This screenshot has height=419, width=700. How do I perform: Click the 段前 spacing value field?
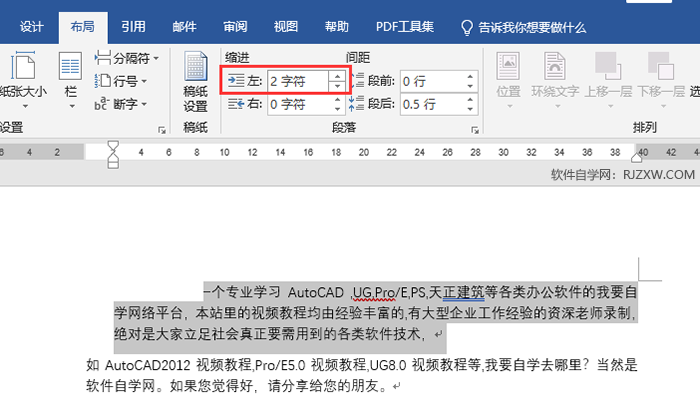tap(432, 81)
